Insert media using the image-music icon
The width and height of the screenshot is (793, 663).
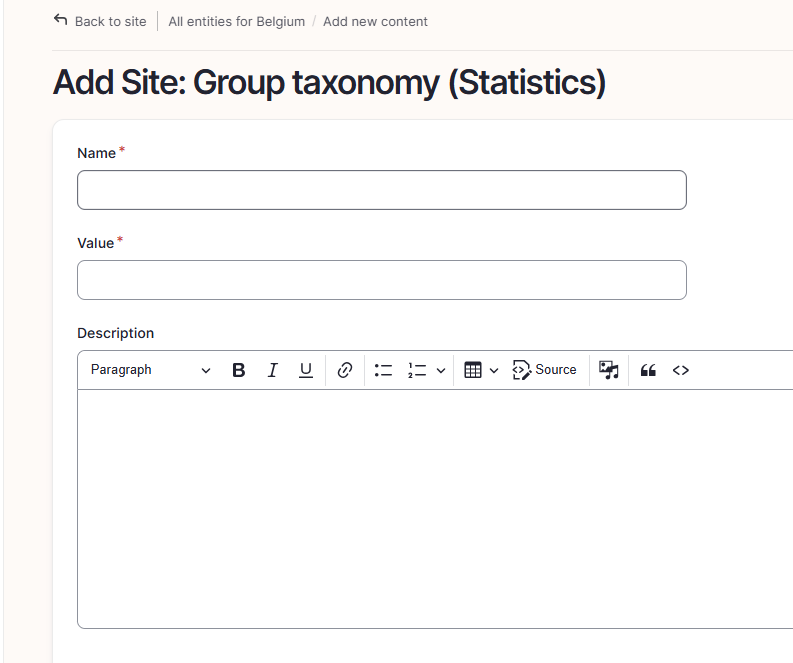point(608,370)
